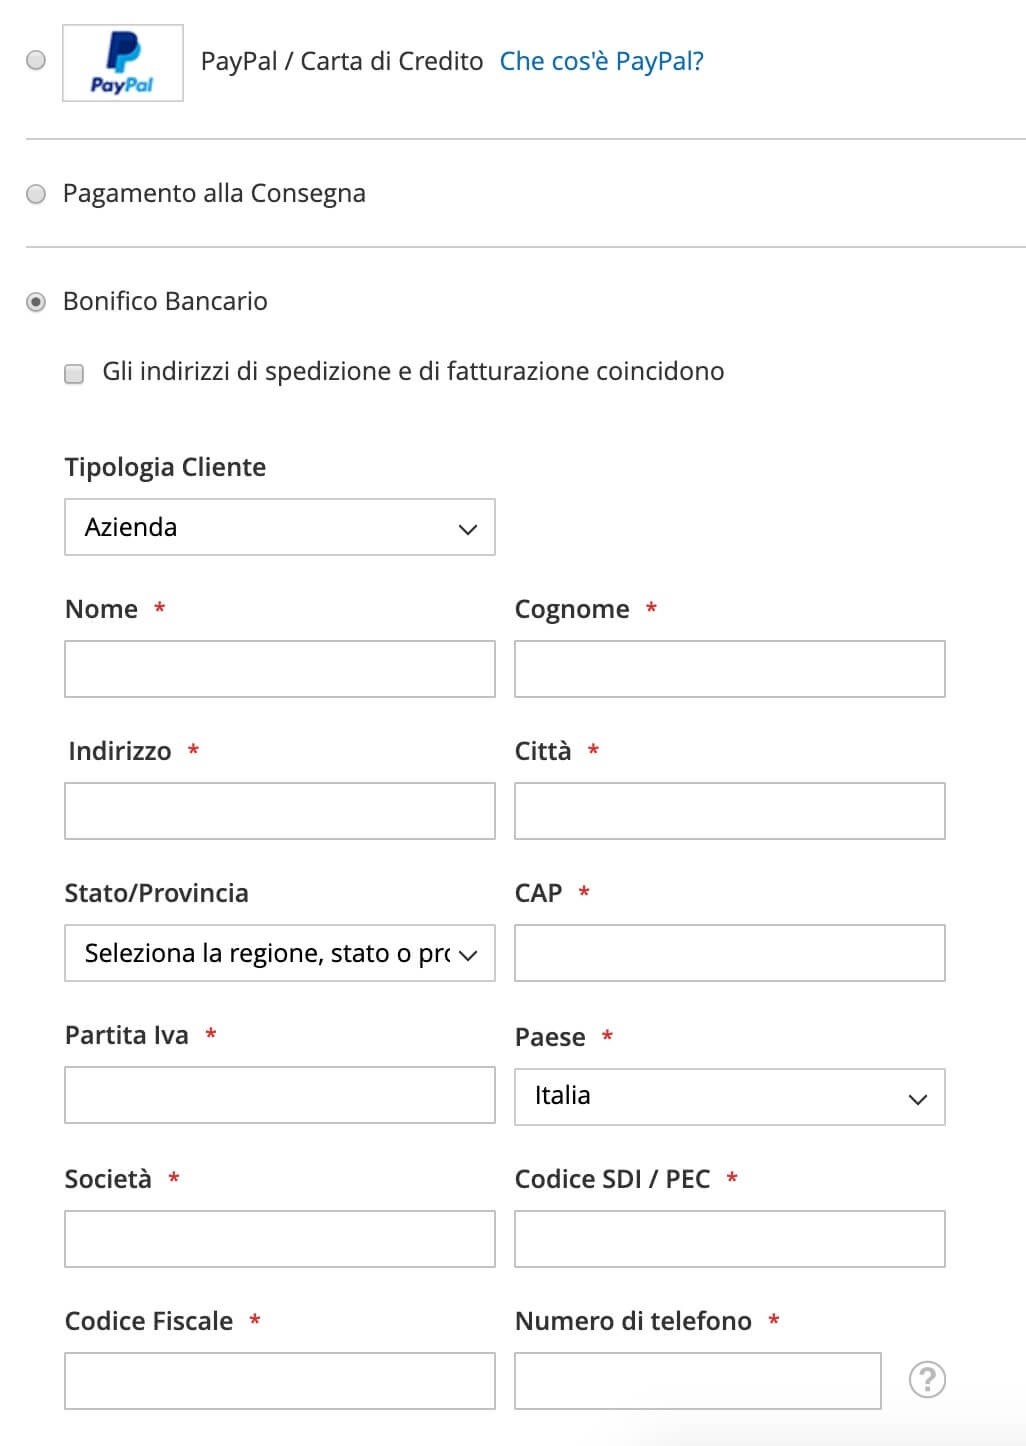Click the Codice SDI / PEC field
The width and height of the screenshot is (1026, 1446).
(730, 1239)
